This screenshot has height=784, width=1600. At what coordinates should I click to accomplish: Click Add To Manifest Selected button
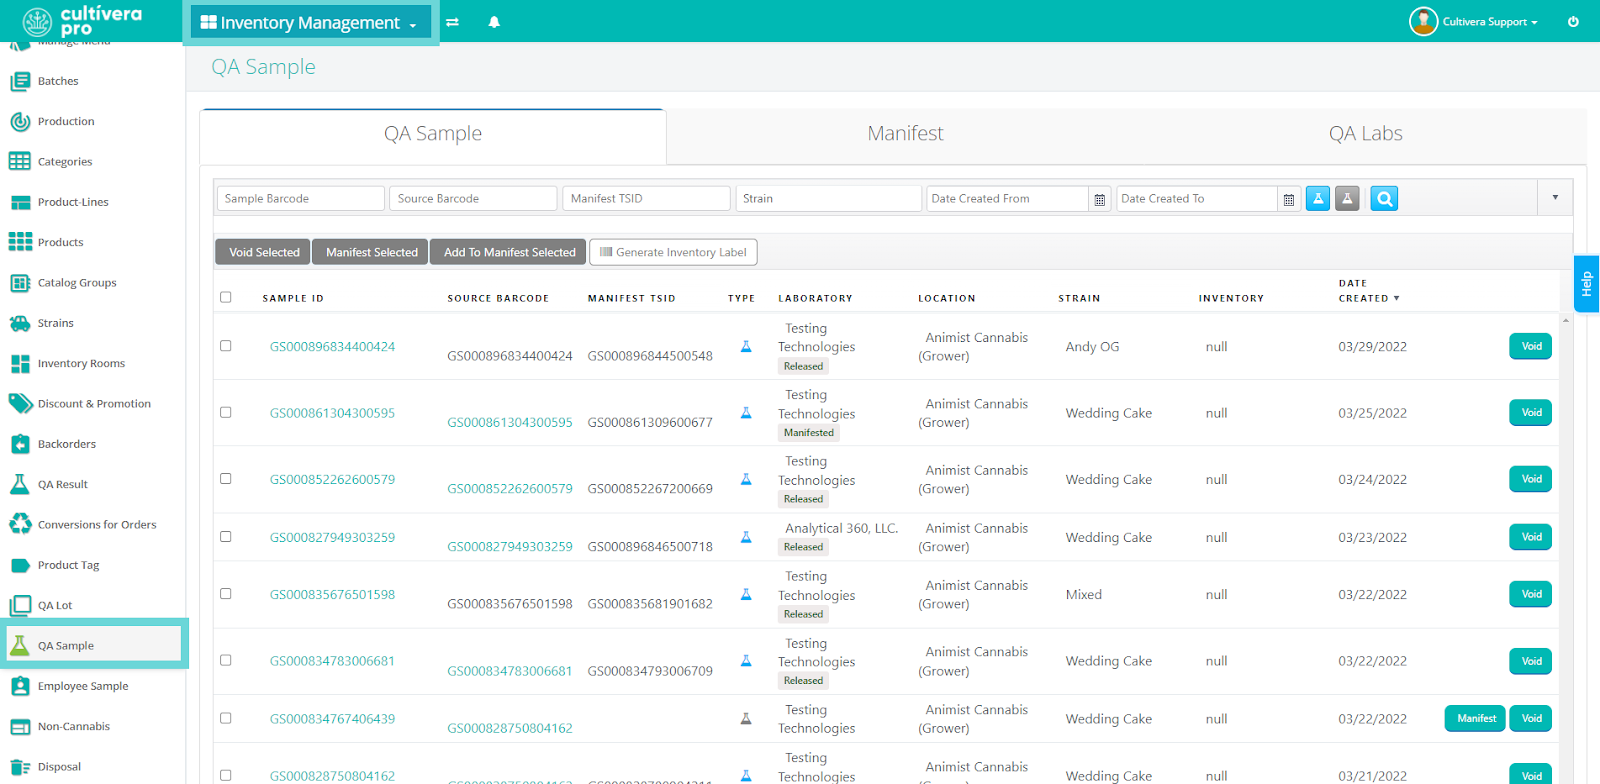tap(509, 252)
